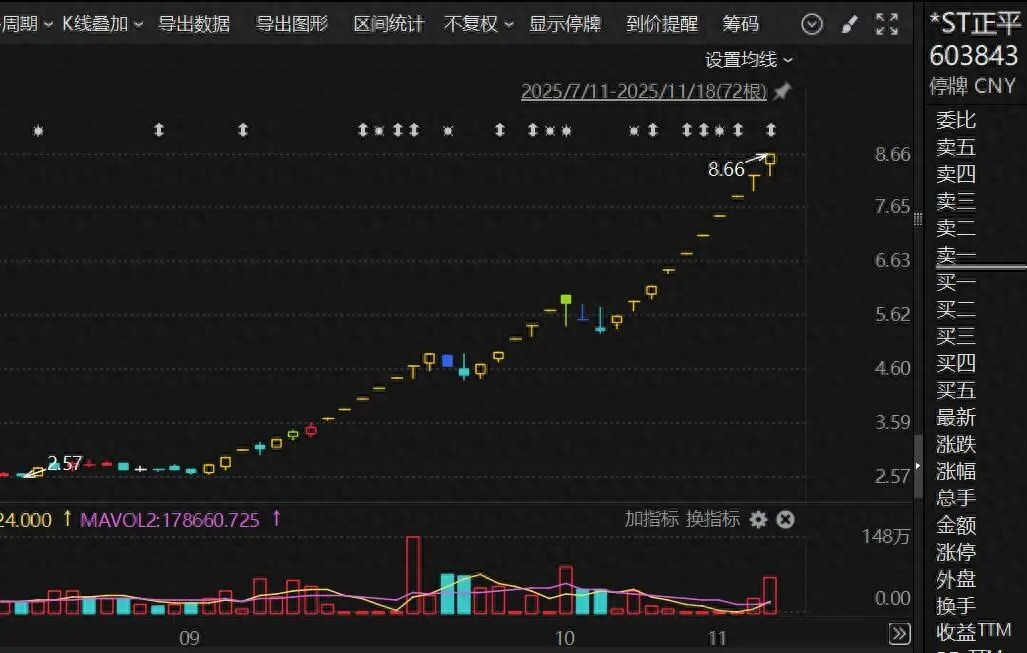Remove the volume indicator via the X icon

pos(786,520)
